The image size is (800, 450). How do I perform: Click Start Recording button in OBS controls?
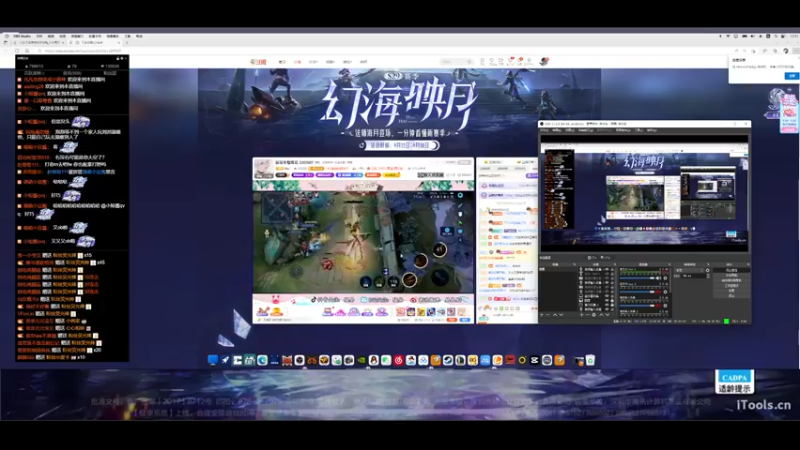(732, 275)
